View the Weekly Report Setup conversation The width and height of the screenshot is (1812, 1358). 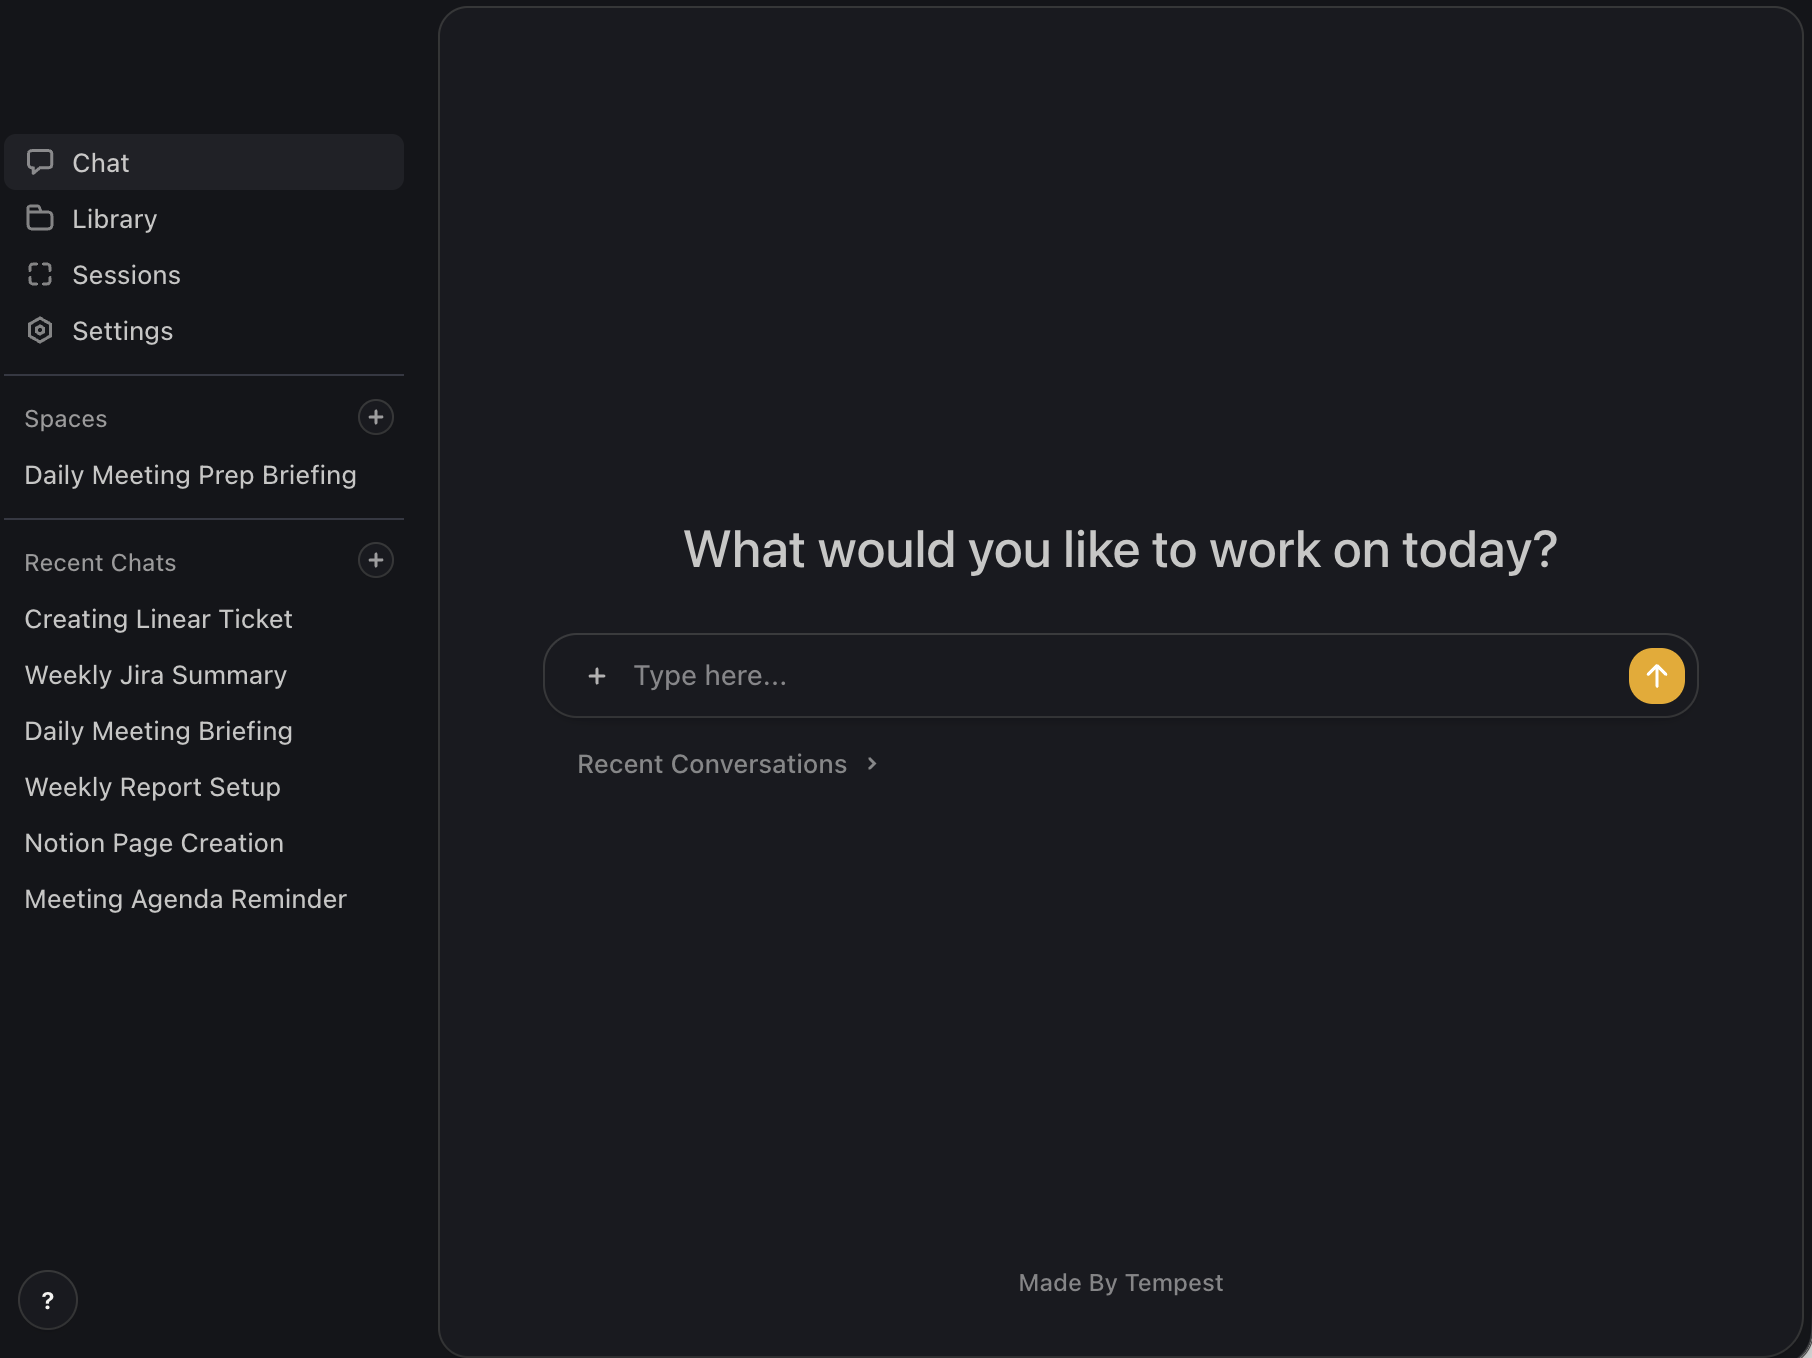coord(152,786)
